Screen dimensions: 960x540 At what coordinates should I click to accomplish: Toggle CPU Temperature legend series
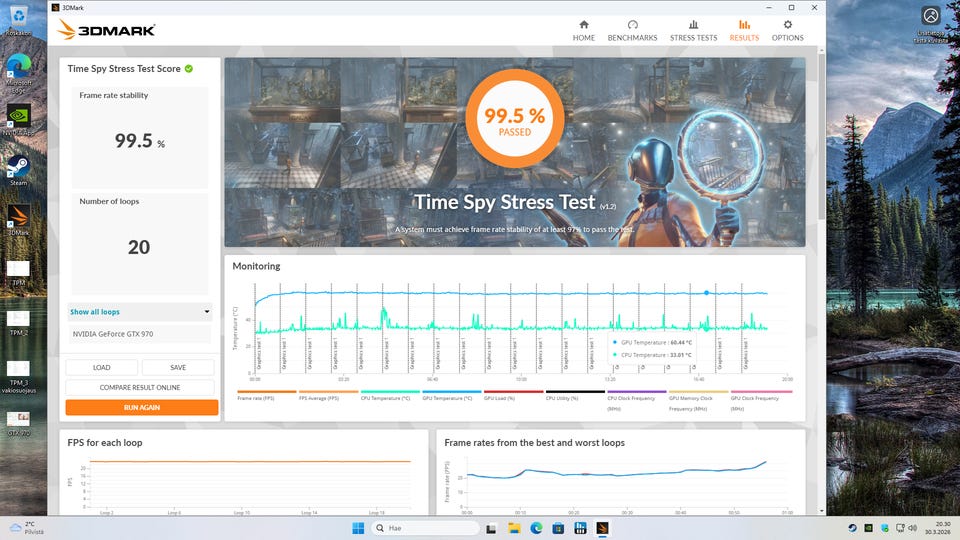coord(390,396)
